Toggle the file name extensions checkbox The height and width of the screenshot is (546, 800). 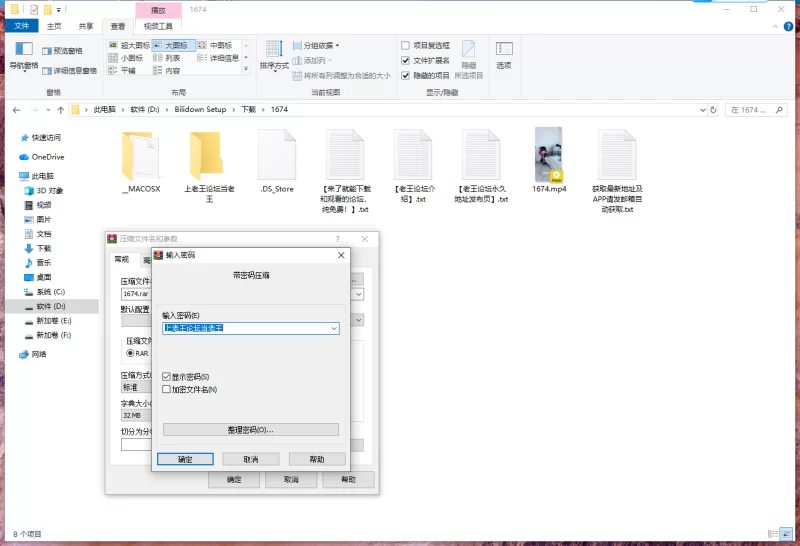click(x=405, y=60)
